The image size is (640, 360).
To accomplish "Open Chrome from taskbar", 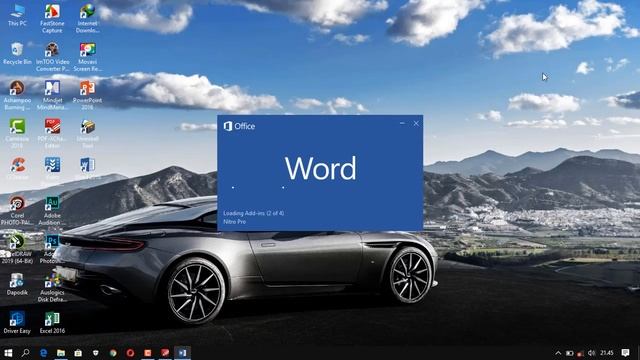I will tap(113, 353).
